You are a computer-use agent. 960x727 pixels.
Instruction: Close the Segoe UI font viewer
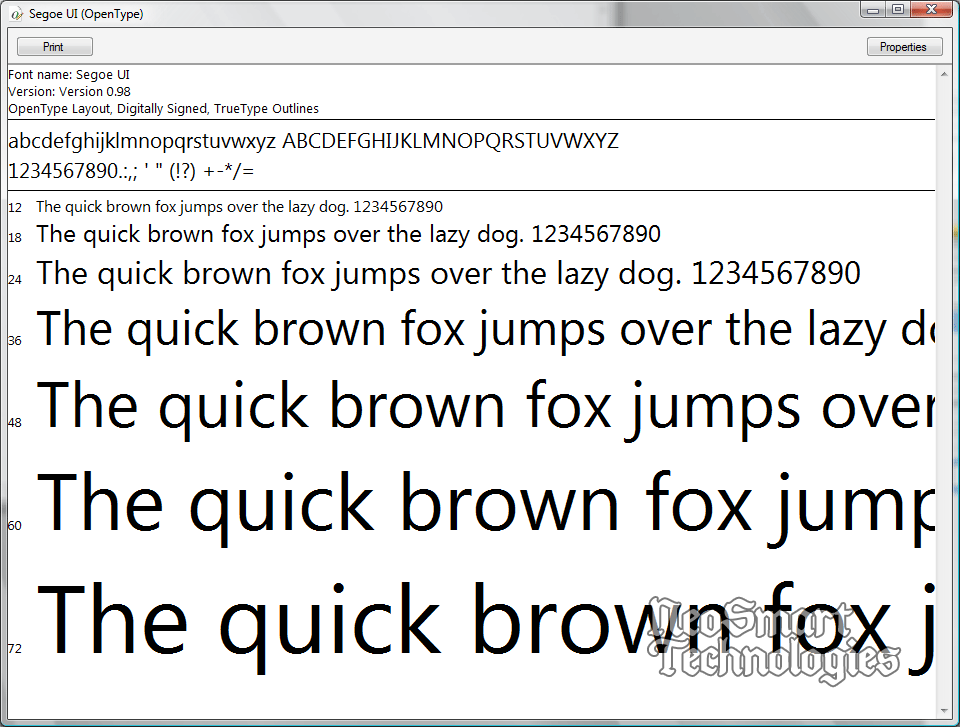point(931,10)
